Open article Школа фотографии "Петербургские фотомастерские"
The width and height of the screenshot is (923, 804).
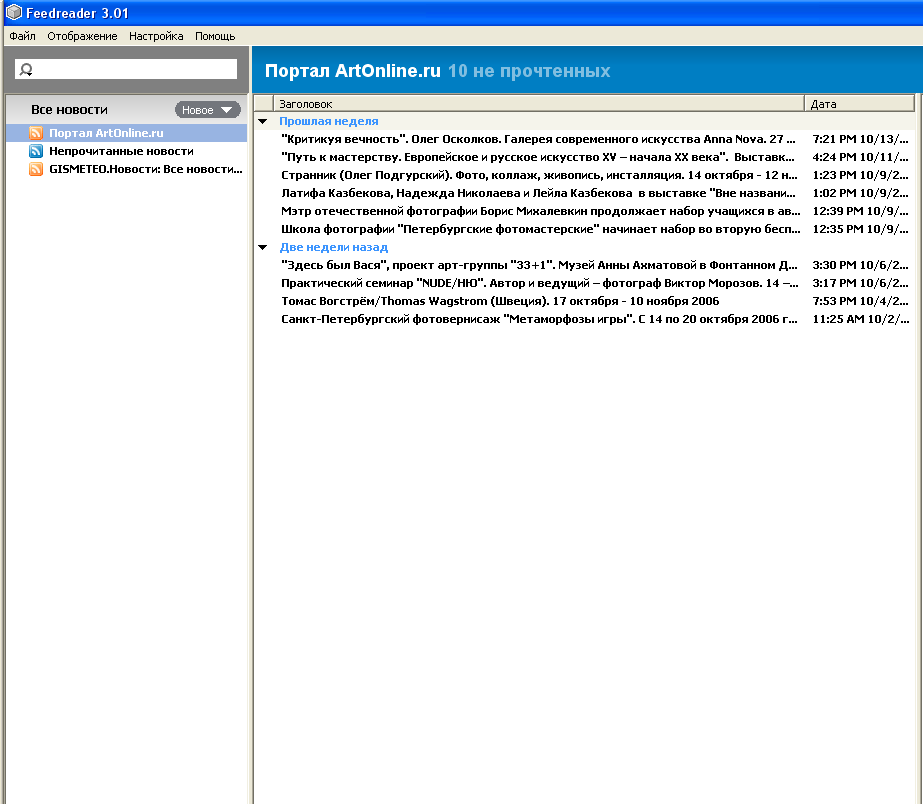pyautogui.click(x=540, y=229)
